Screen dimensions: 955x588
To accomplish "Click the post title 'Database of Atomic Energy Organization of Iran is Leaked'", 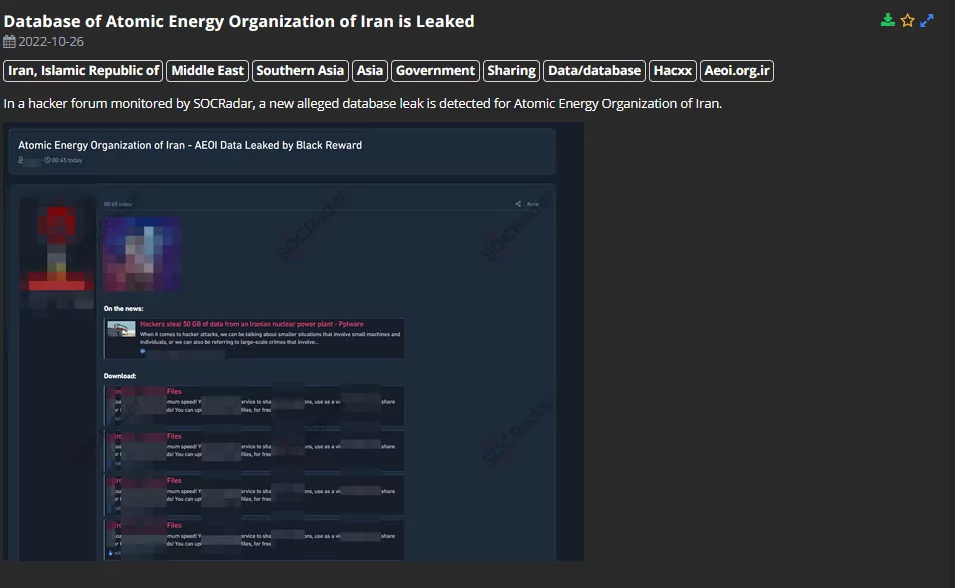I will click(239, 21).
